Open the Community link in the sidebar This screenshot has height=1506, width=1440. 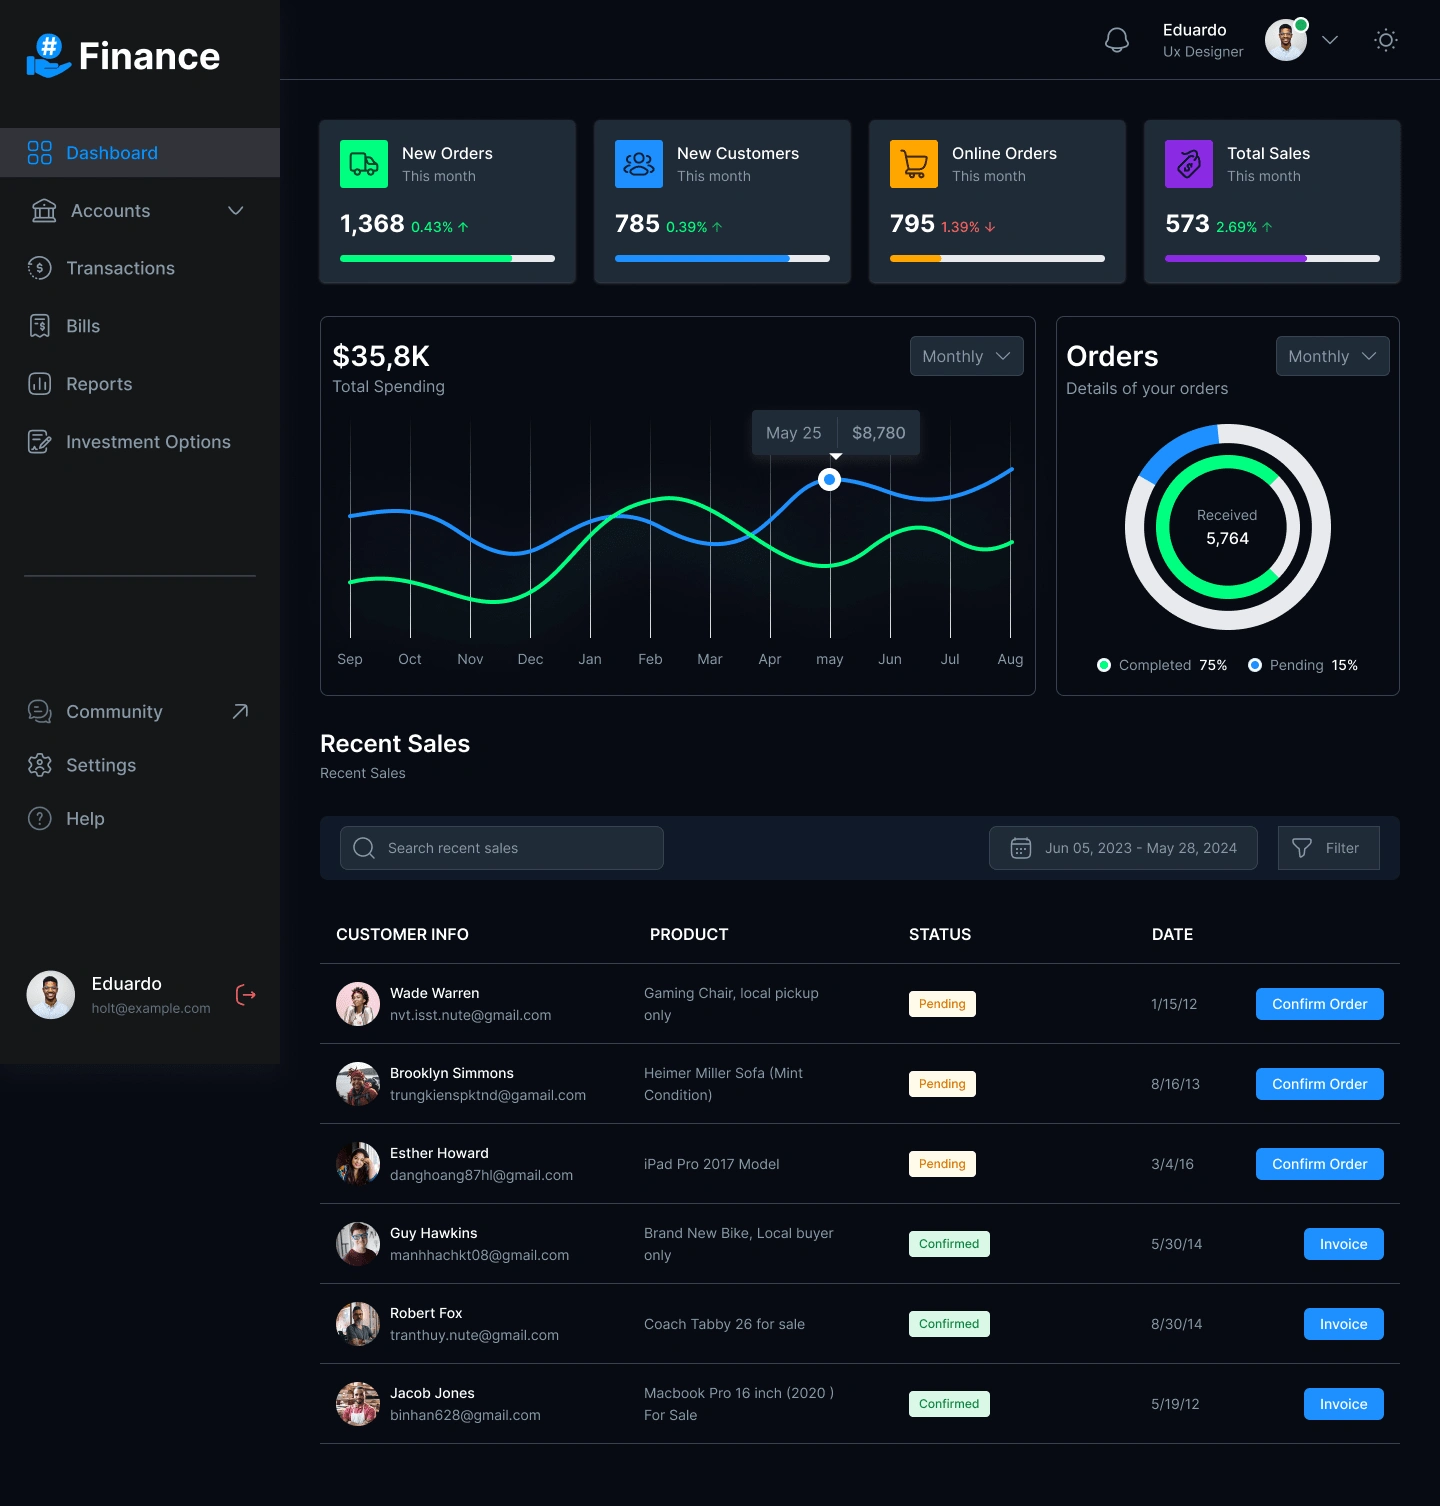(x=114, y=712)
